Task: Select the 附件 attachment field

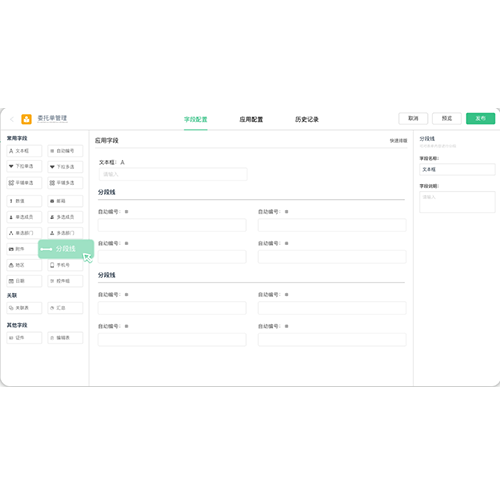Action: click(x=22, y=249)
